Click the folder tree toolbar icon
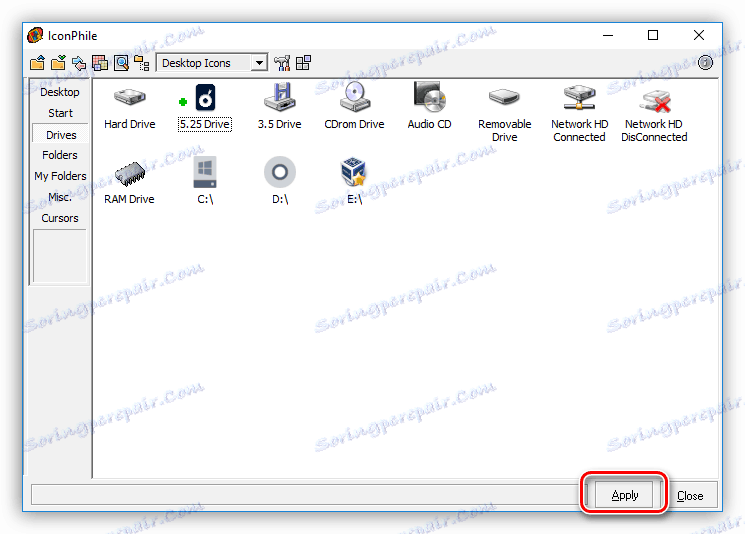The height and width of the screenshot is (534, 745). [x=142, y=63]
